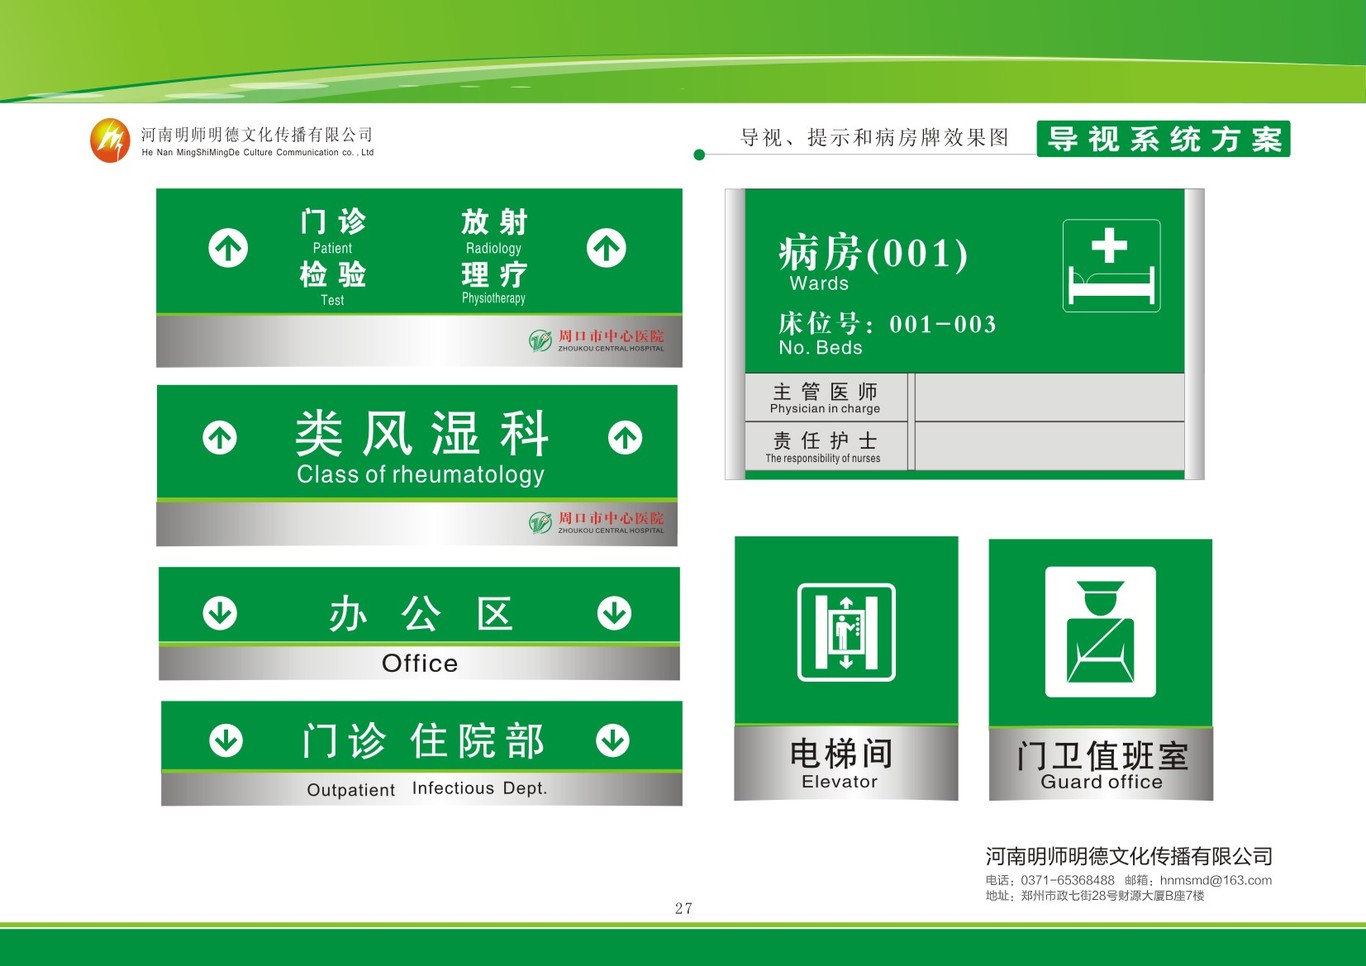This screenshot has width=1366, height=966.
Task: Click the 导视系统方案 green title banner
Action: coord(1163,139)
